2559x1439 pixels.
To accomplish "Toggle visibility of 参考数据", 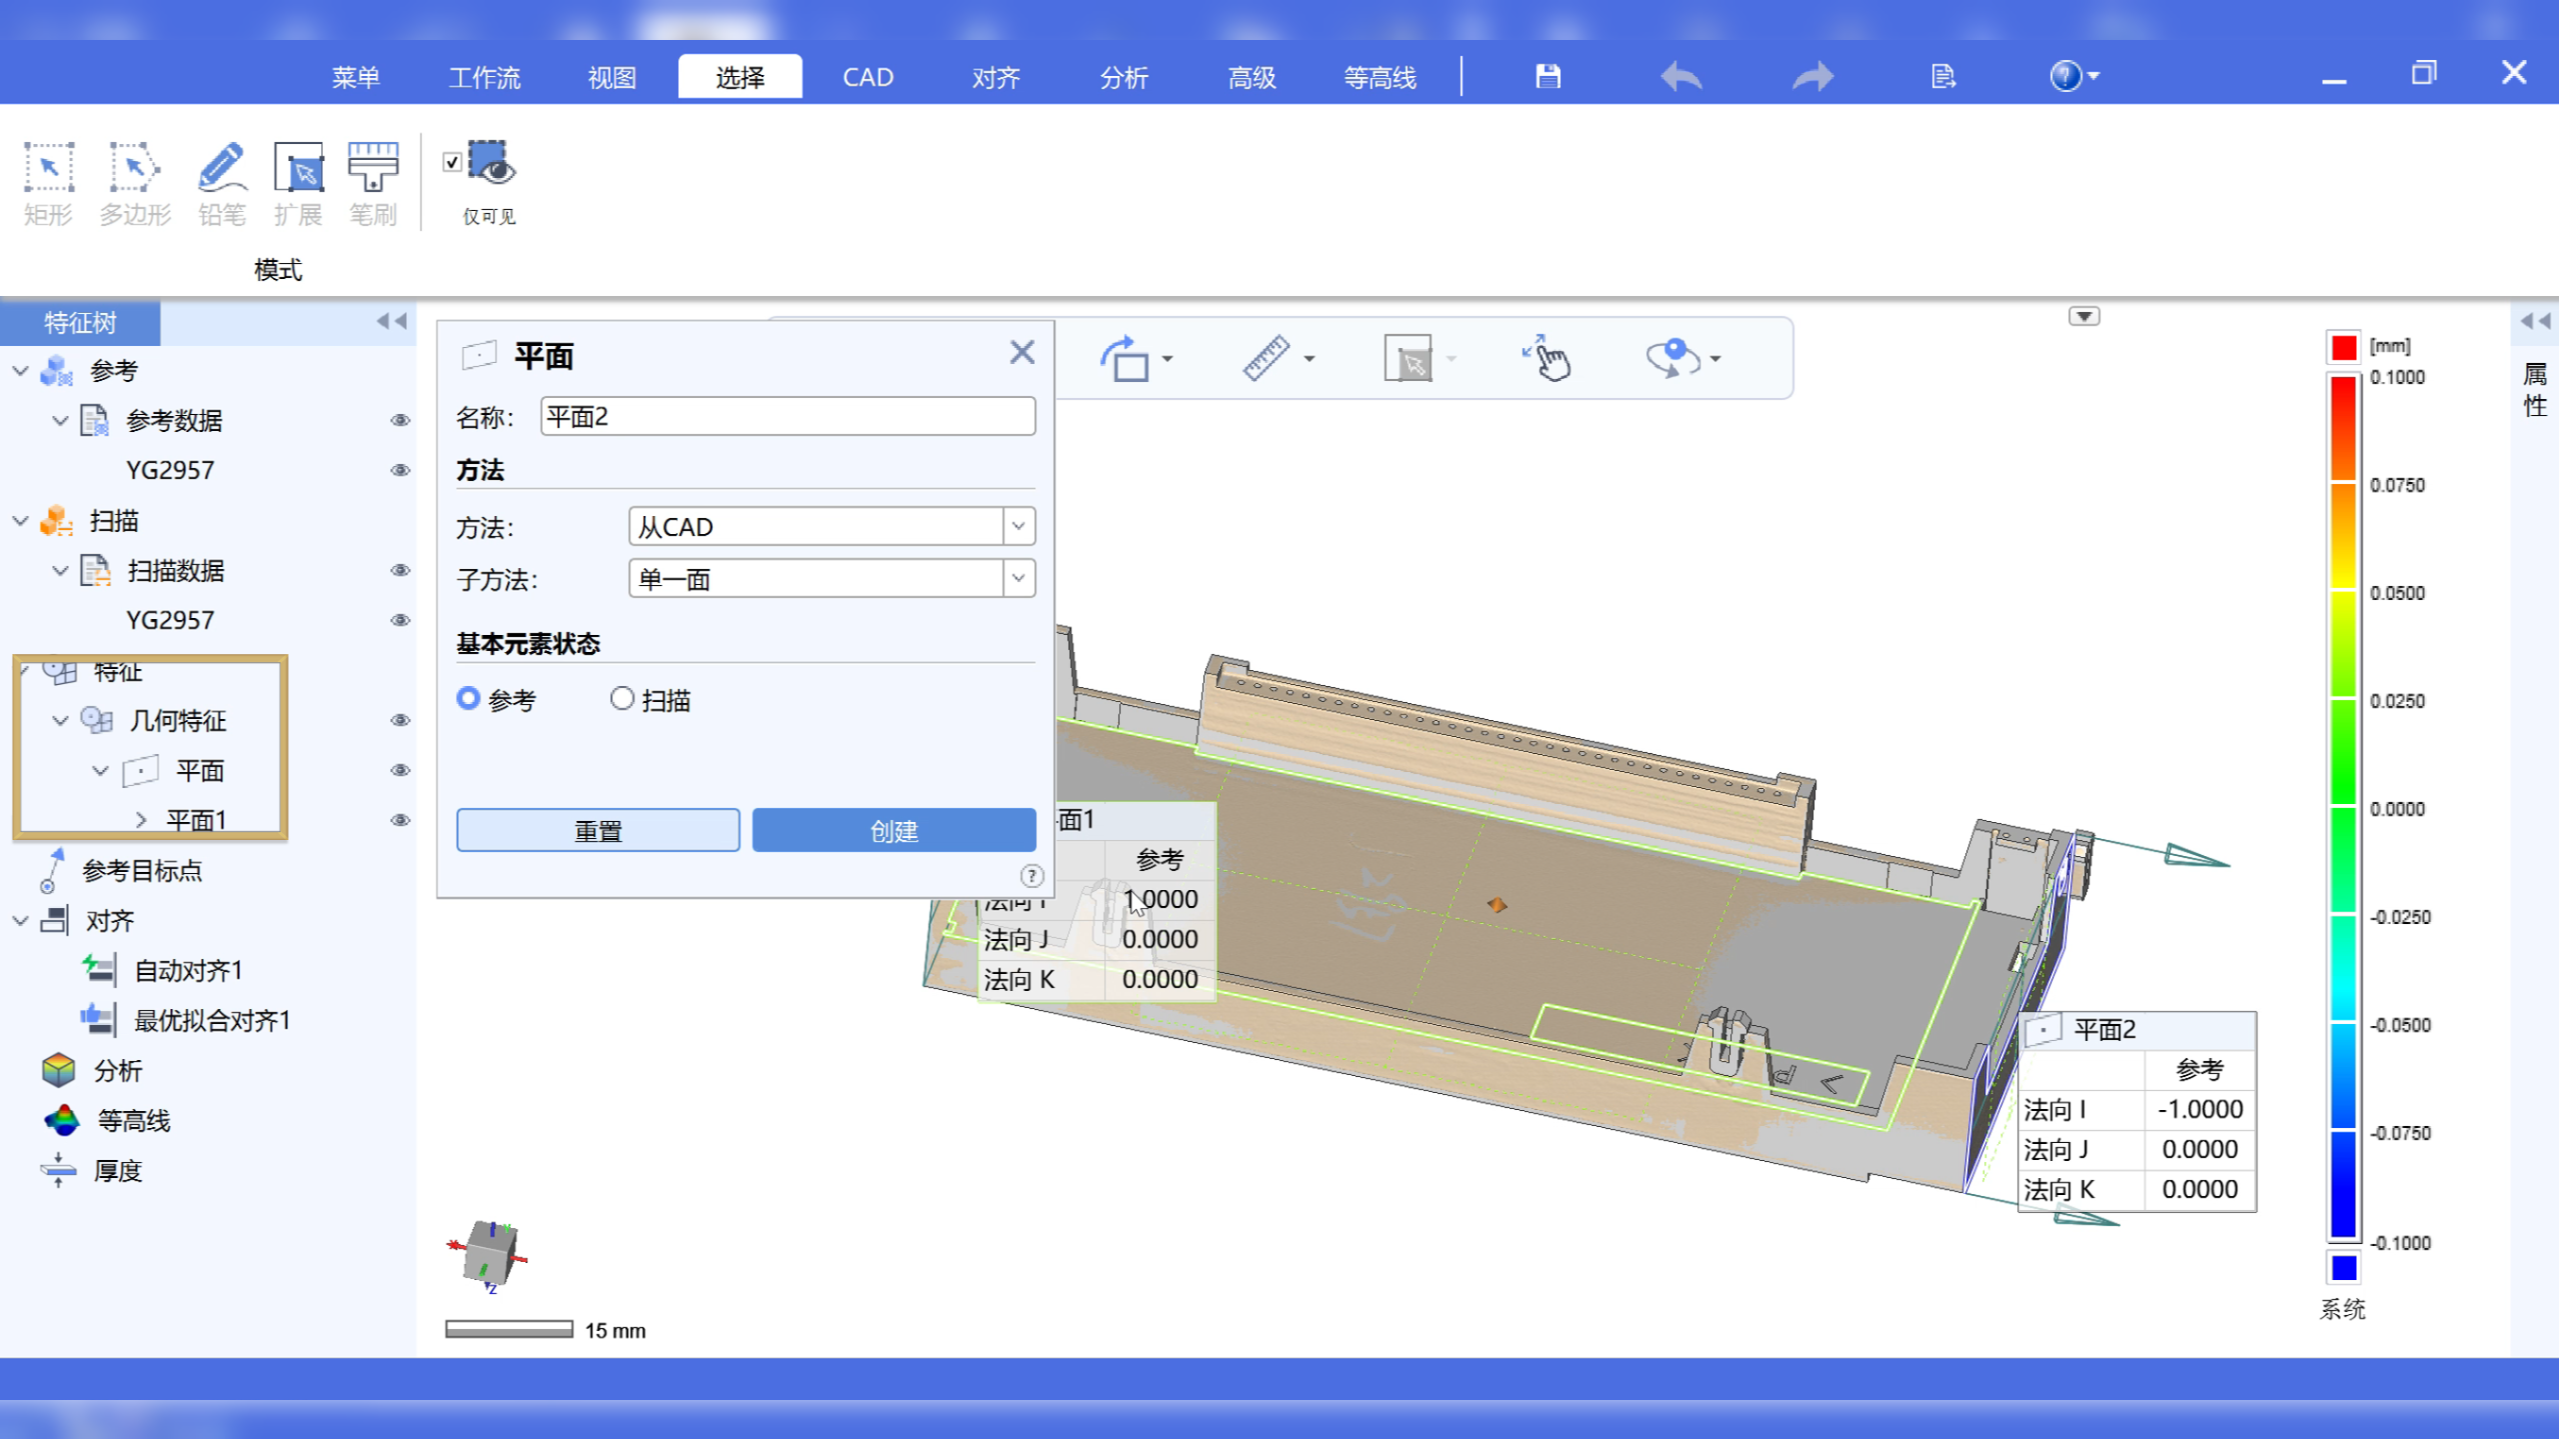I will point(400,421).
